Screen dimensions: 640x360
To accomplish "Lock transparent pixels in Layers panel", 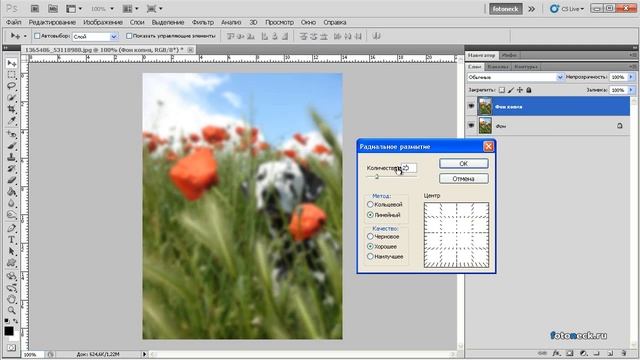I will click(x=502, y=90).
